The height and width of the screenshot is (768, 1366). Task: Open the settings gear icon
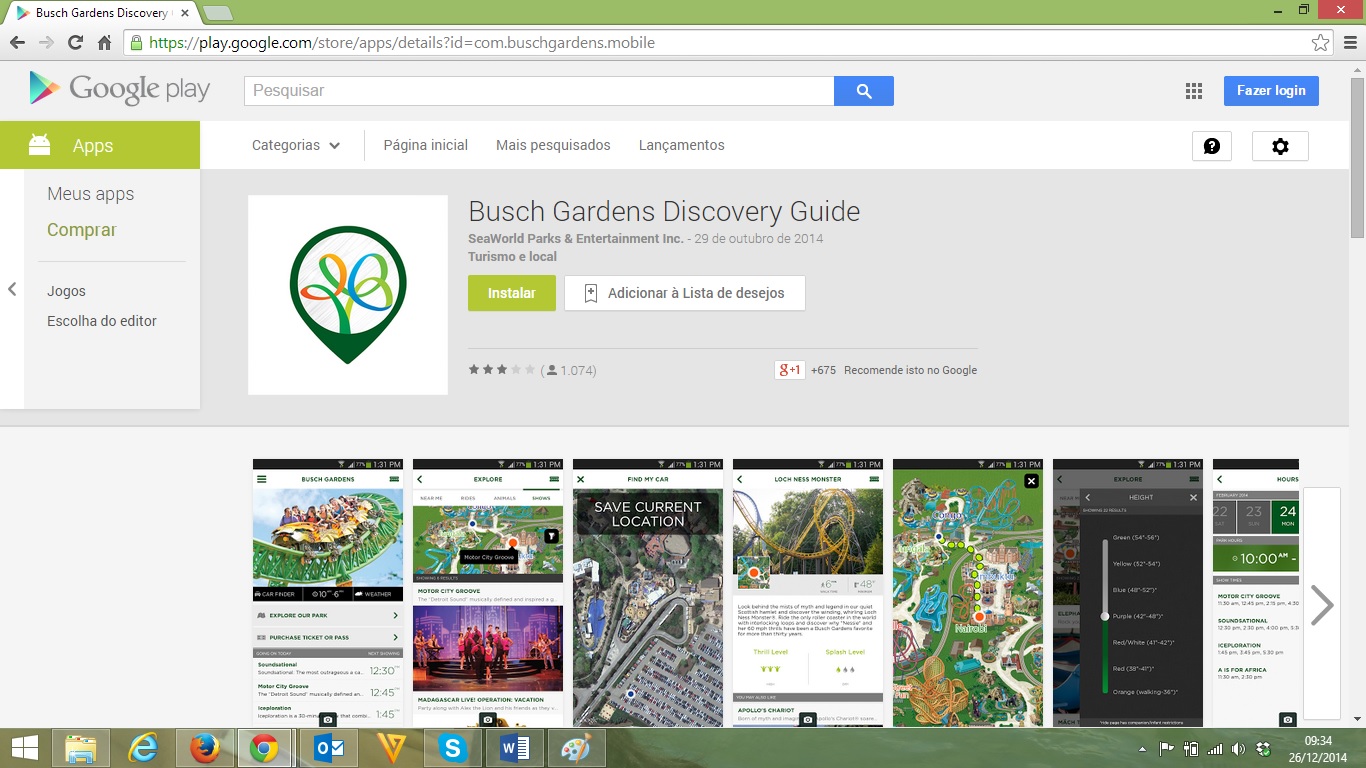tap(1280, 146)
